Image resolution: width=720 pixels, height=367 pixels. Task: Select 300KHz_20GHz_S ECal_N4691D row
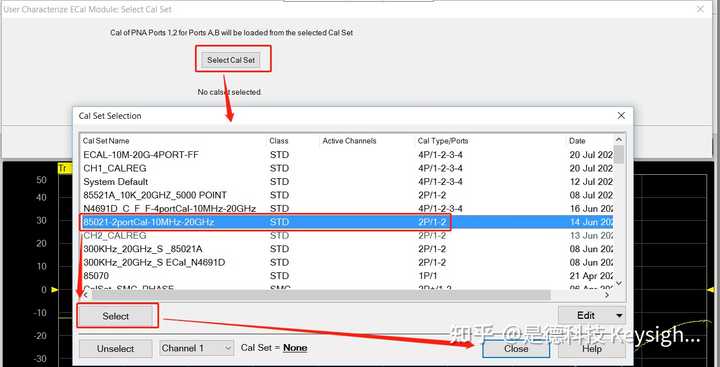[347, 262]
